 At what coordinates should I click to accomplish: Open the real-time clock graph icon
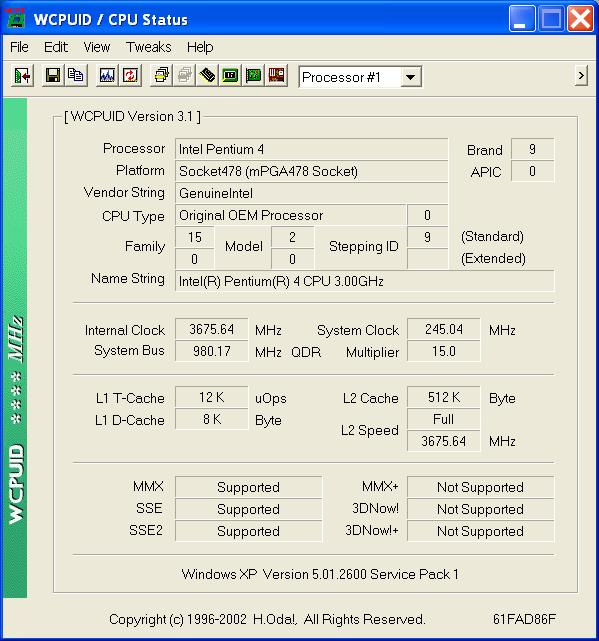107,76
